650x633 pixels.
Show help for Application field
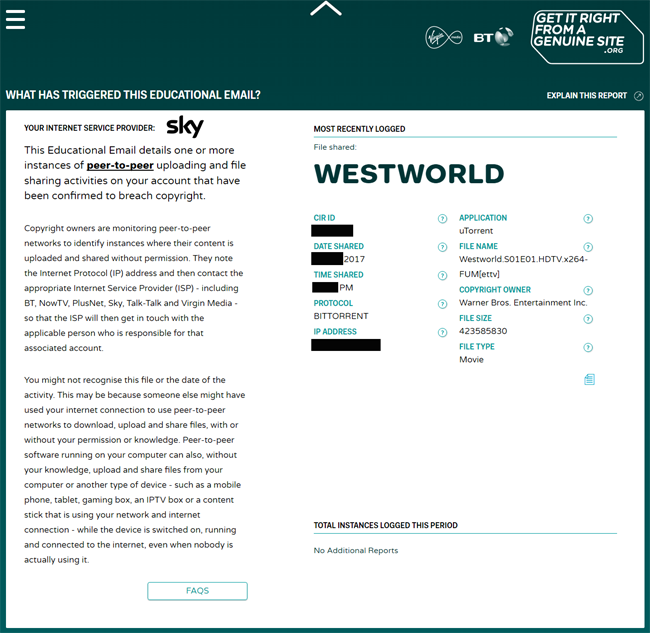coord(588,218)
